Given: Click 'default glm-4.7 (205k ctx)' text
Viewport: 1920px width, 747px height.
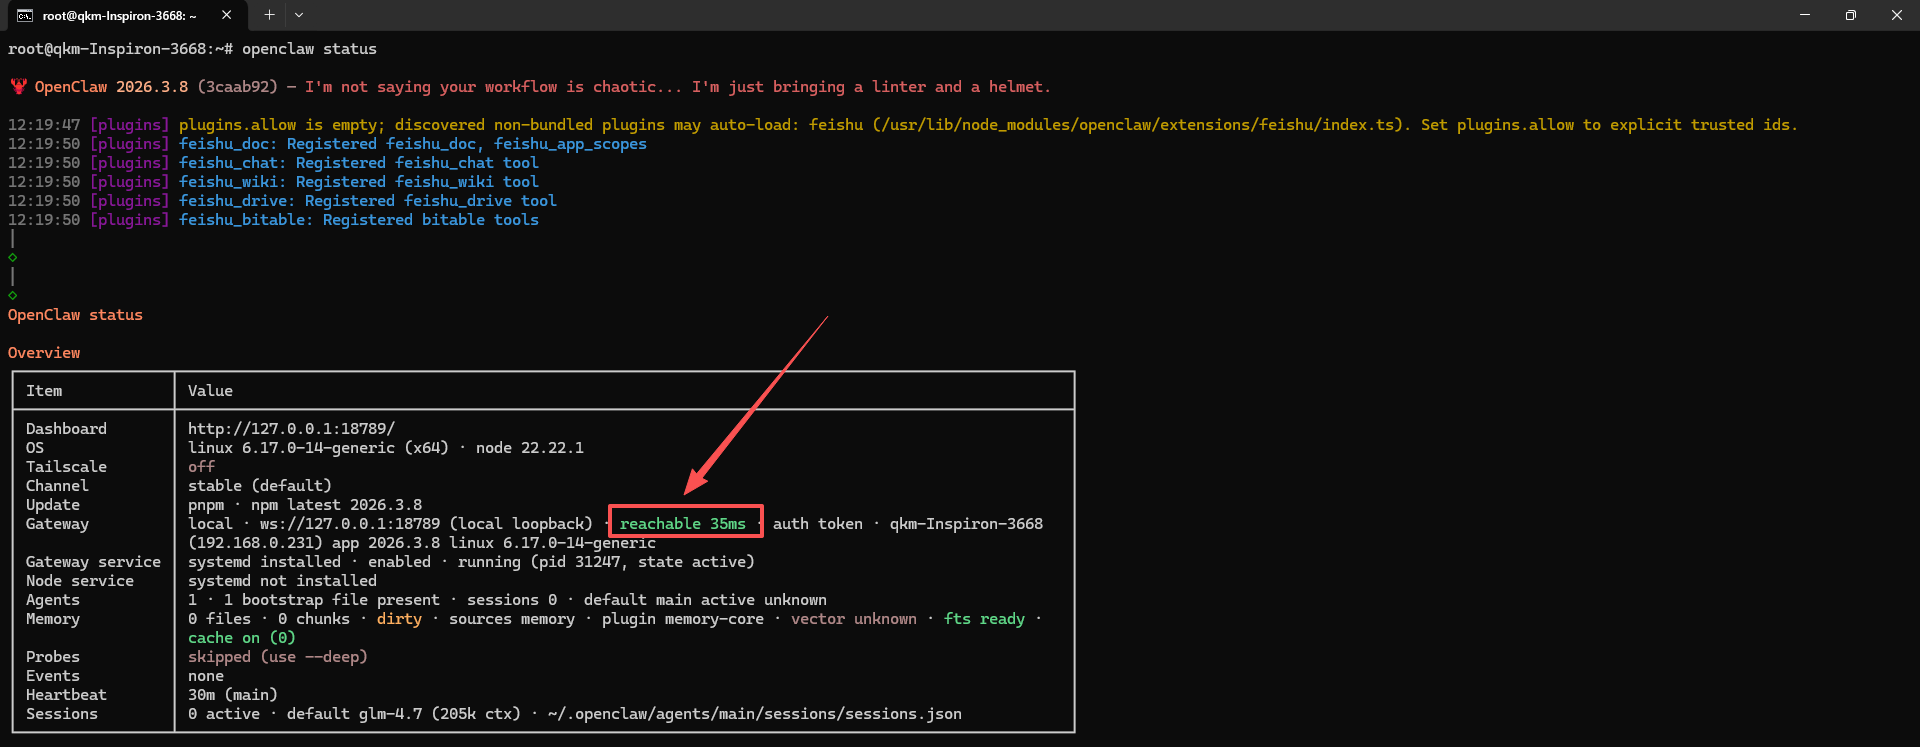Looking at the screenshot, I should [x=404, y=714].
